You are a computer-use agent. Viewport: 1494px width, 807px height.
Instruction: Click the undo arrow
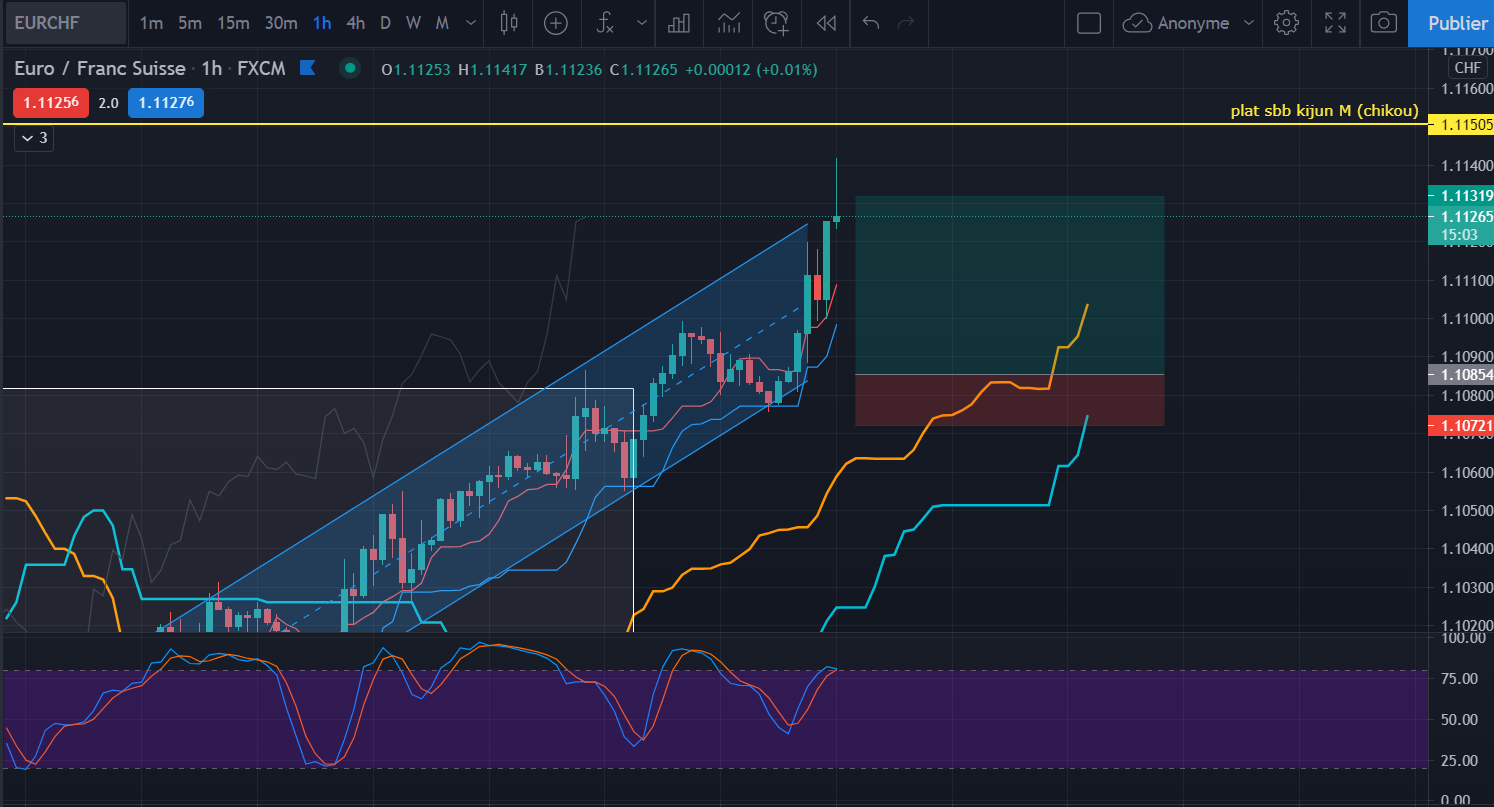870,23
